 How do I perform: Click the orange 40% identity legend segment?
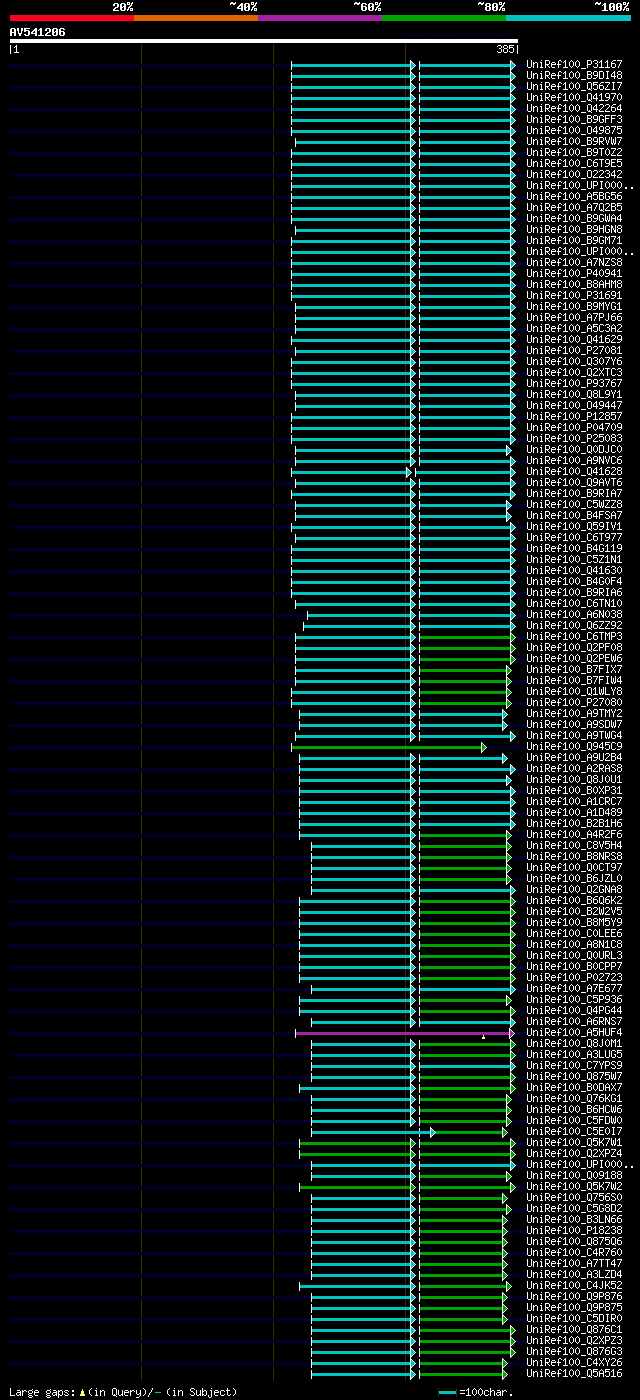click(x=196, y=18)
